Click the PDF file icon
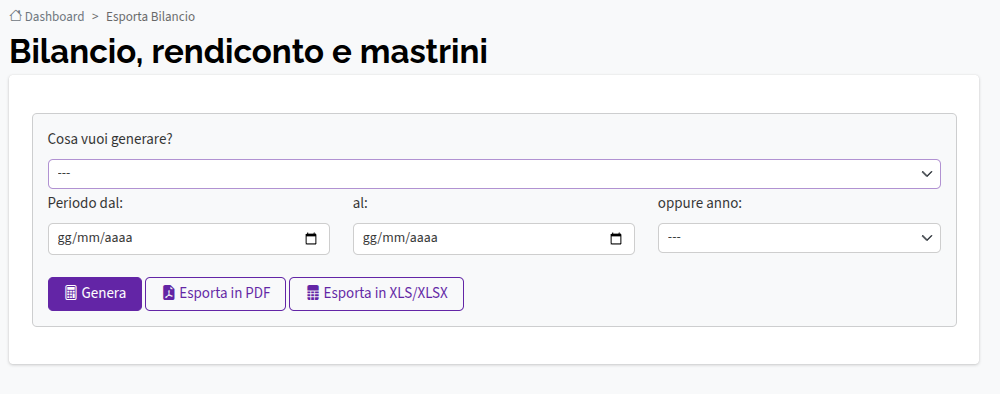Screen dimensions: 1000x394 169,294
